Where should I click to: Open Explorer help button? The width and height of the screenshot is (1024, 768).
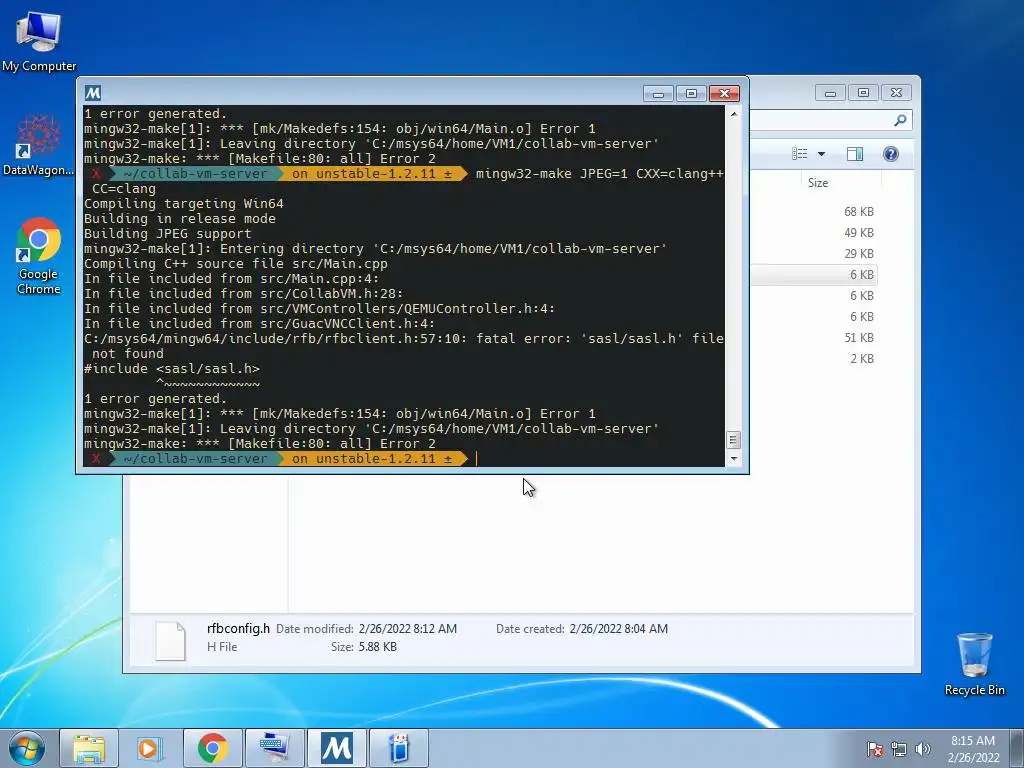click(891, 154)
